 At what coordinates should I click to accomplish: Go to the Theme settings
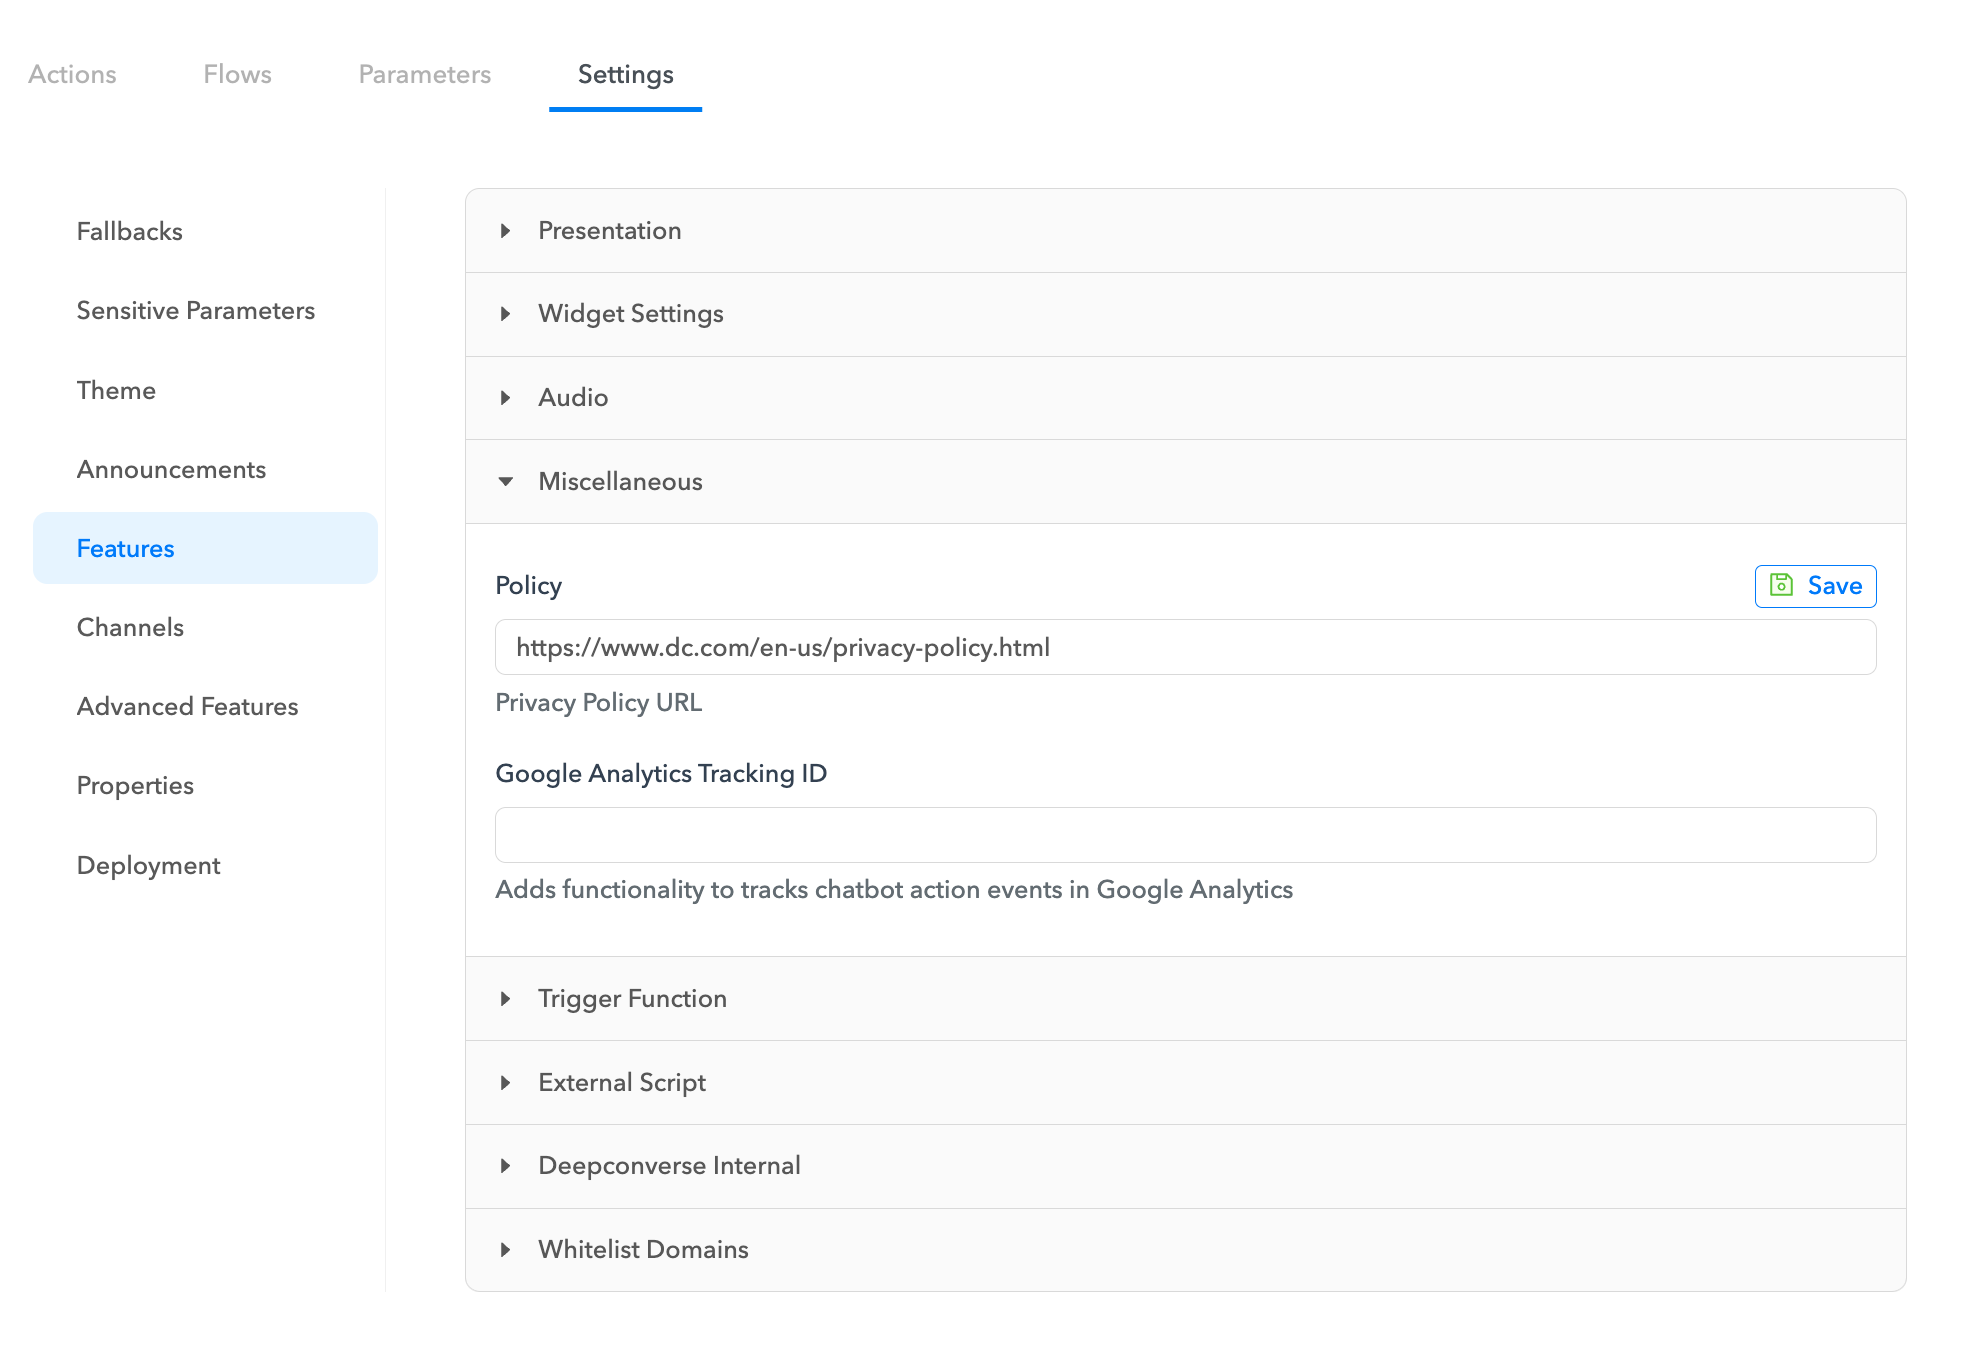click(116, 391)
